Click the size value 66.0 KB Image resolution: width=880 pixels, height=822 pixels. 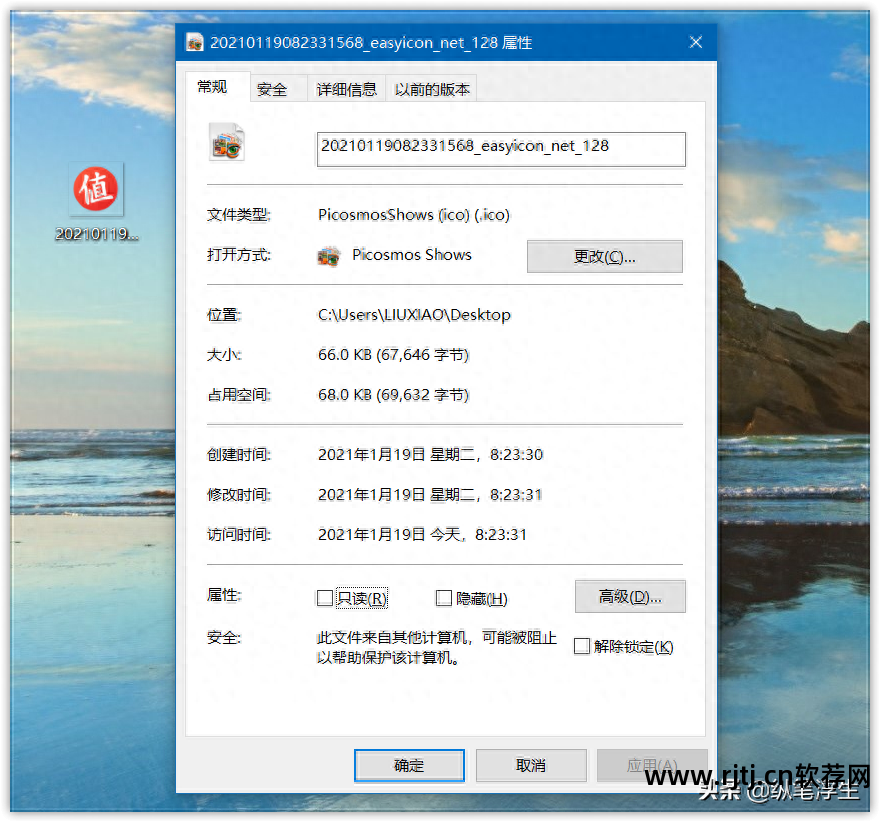pyautogui.click(x=393, y=355)
